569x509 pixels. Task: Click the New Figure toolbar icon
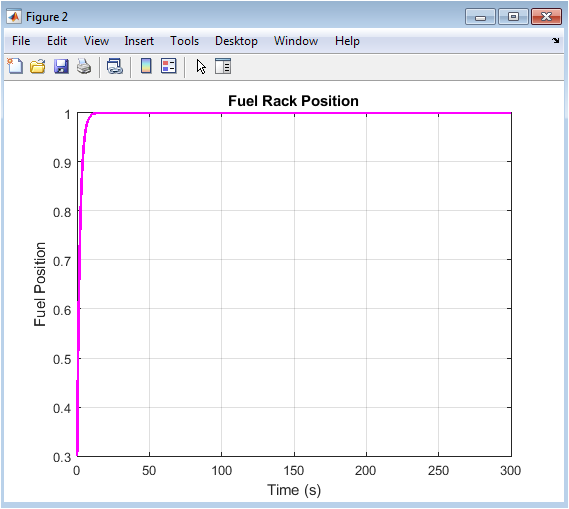click(15, 66)
